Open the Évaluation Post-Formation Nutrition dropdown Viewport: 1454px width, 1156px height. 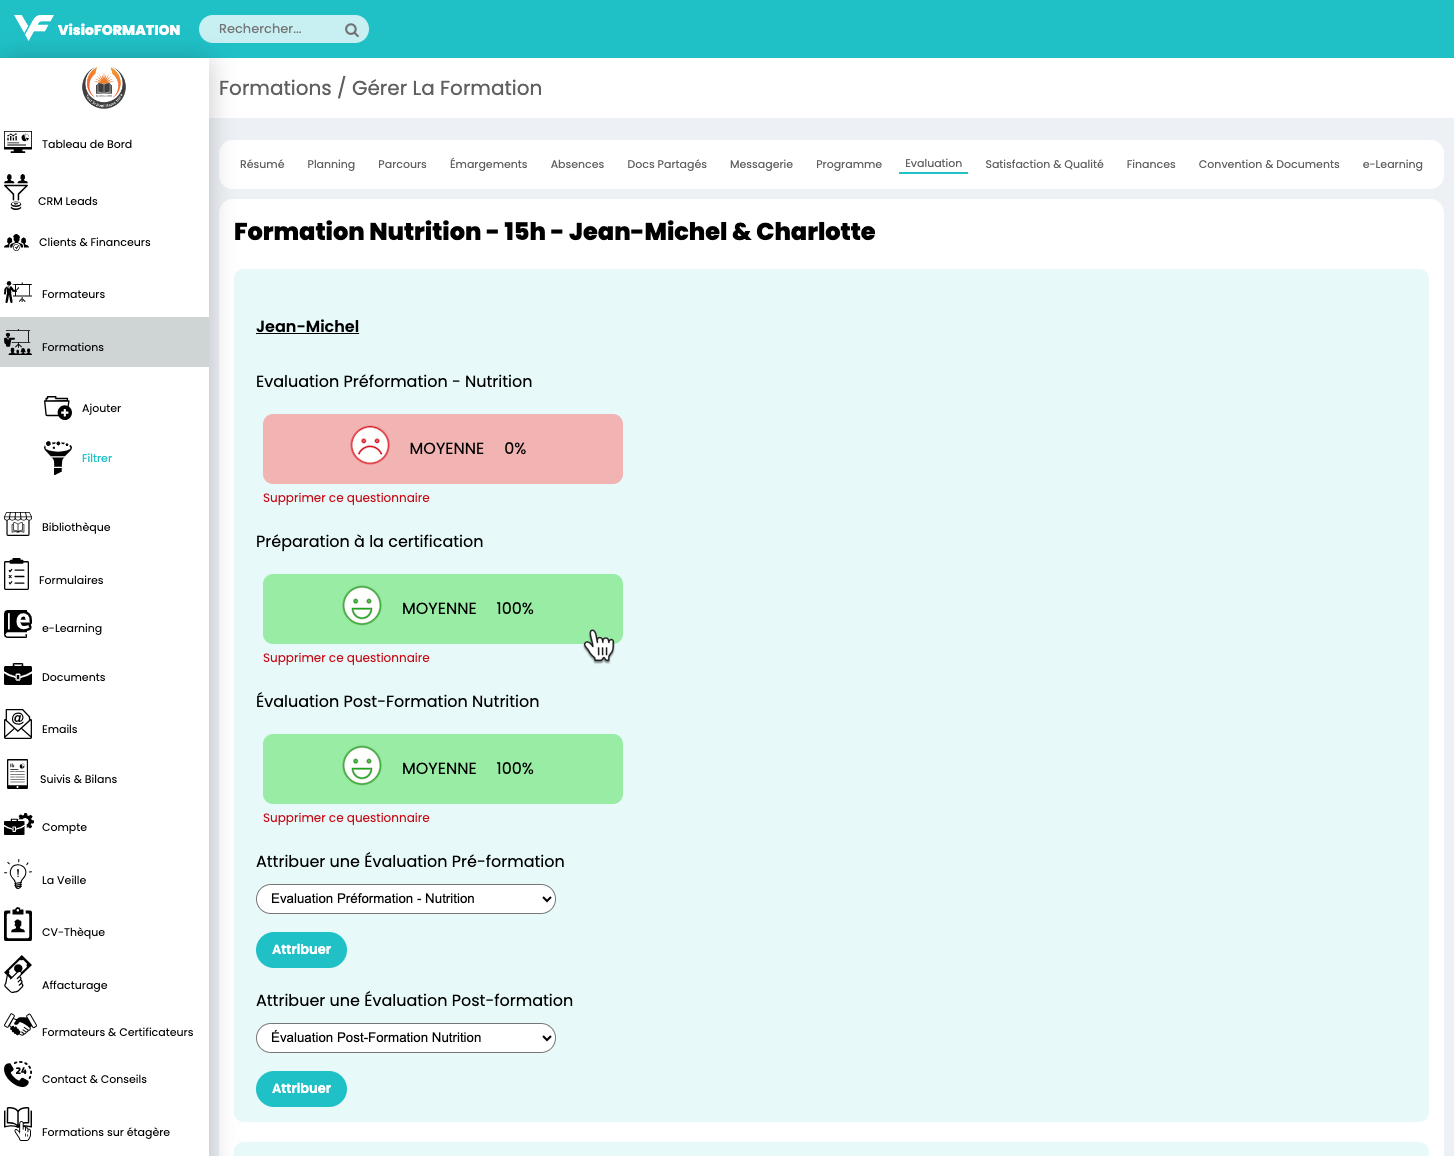(406, 1038)
